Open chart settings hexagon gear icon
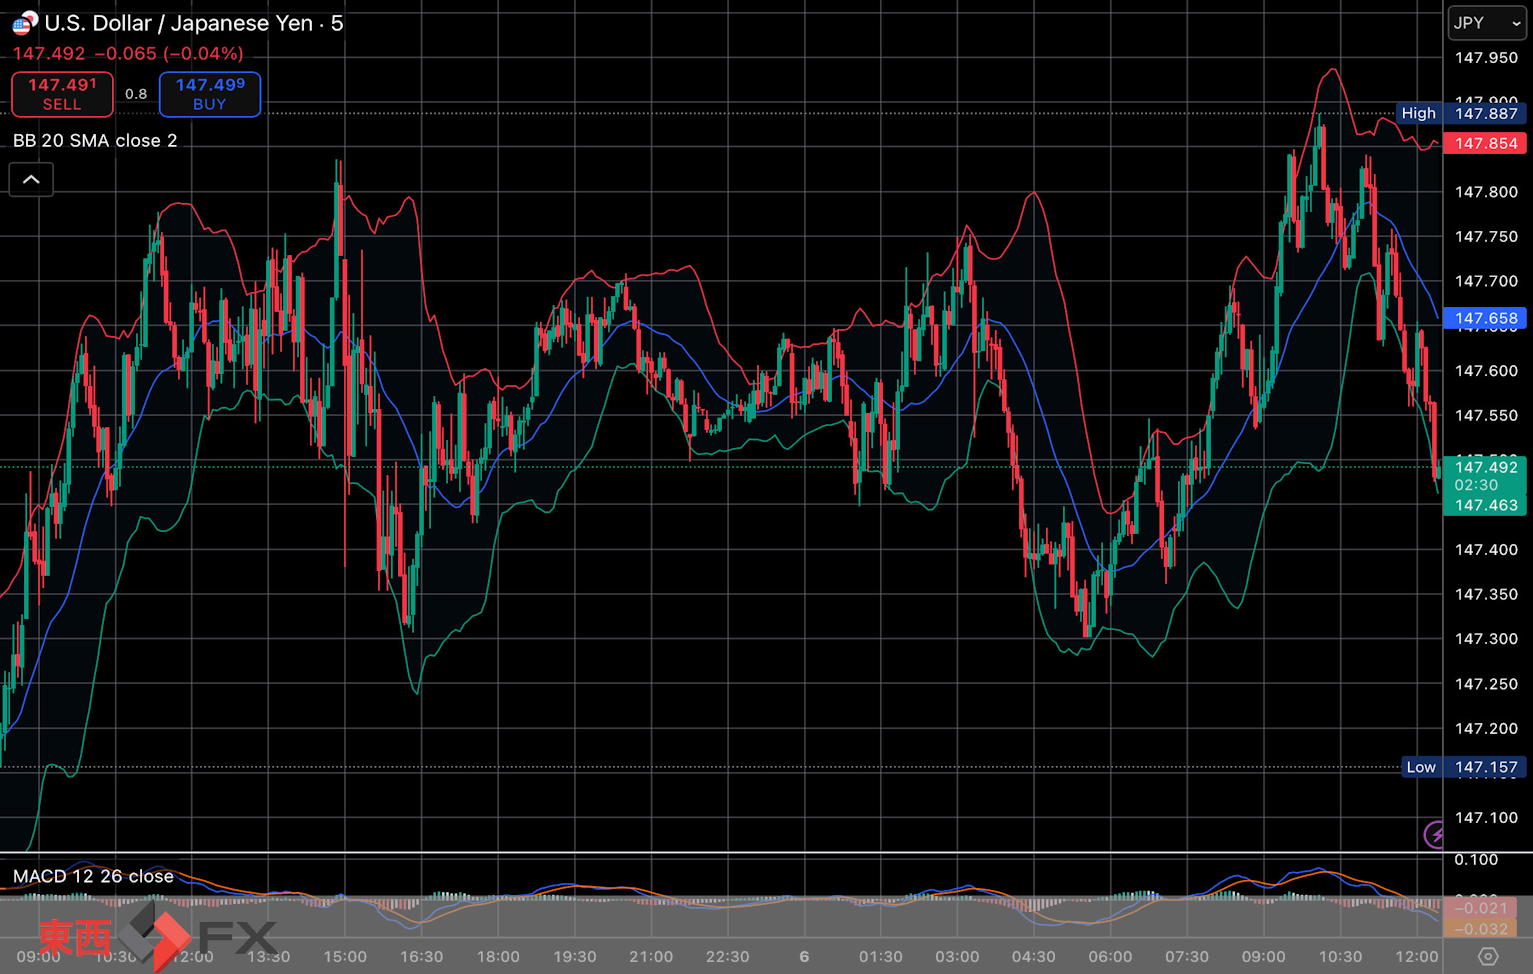This screenshot has height=974, width=1533. [1487, 956]
